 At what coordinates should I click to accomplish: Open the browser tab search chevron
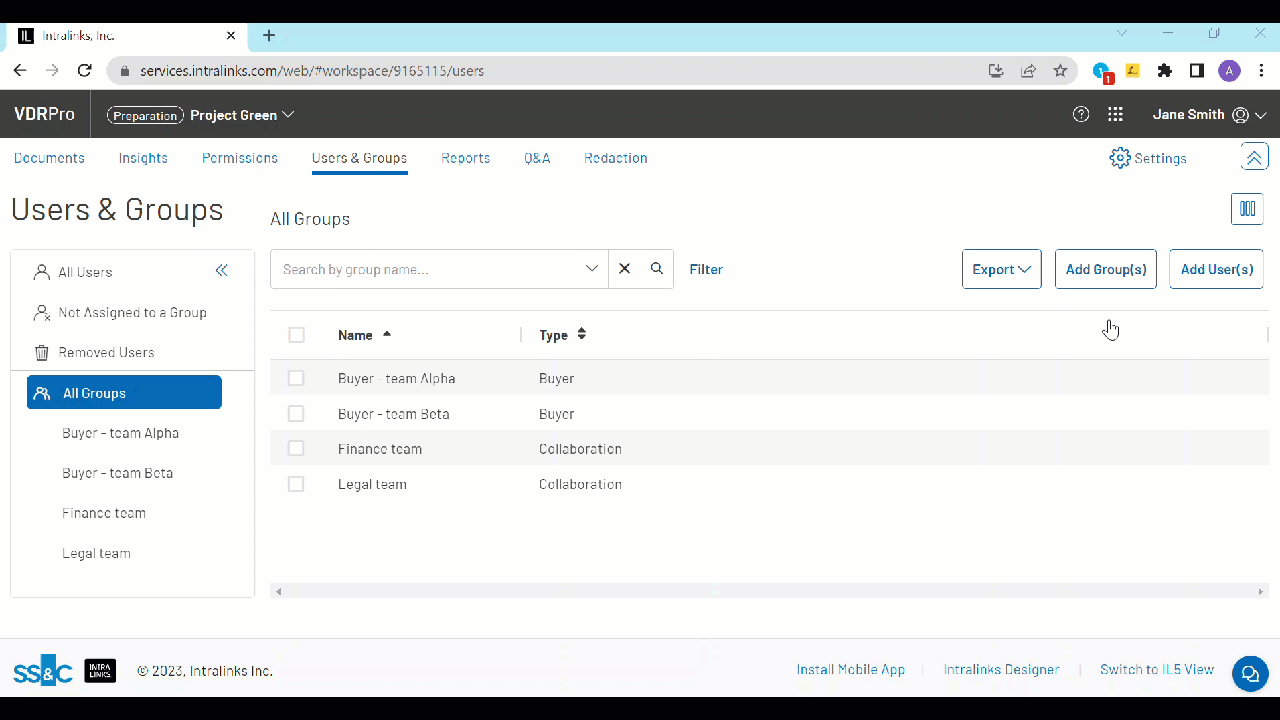pos(1122,34)
